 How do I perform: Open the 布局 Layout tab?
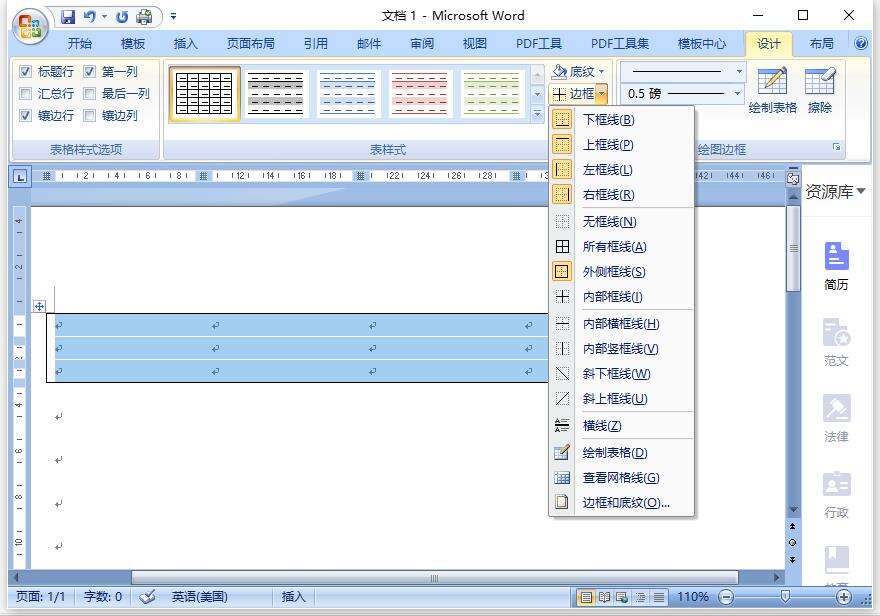[x=822, y=44]
